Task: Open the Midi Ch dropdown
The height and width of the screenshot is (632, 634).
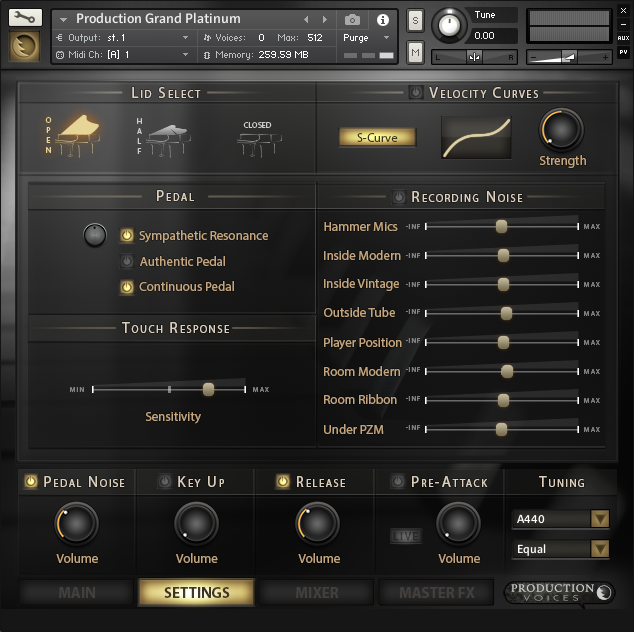Action: (x=123, y=55)
